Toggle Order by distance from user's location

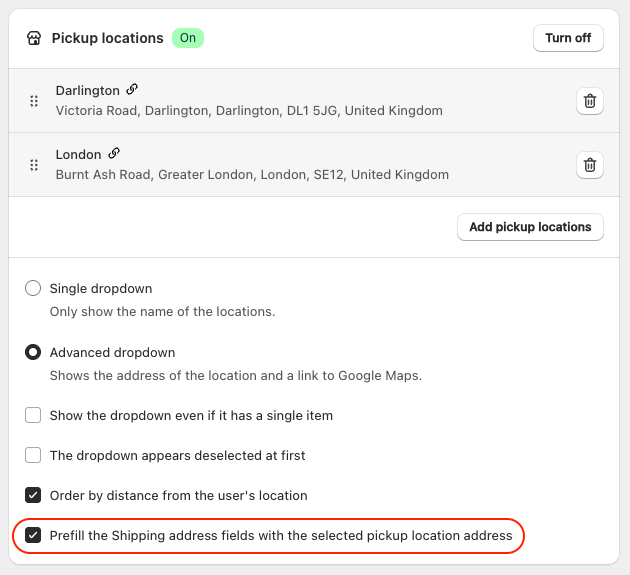[x=33, y=495]
